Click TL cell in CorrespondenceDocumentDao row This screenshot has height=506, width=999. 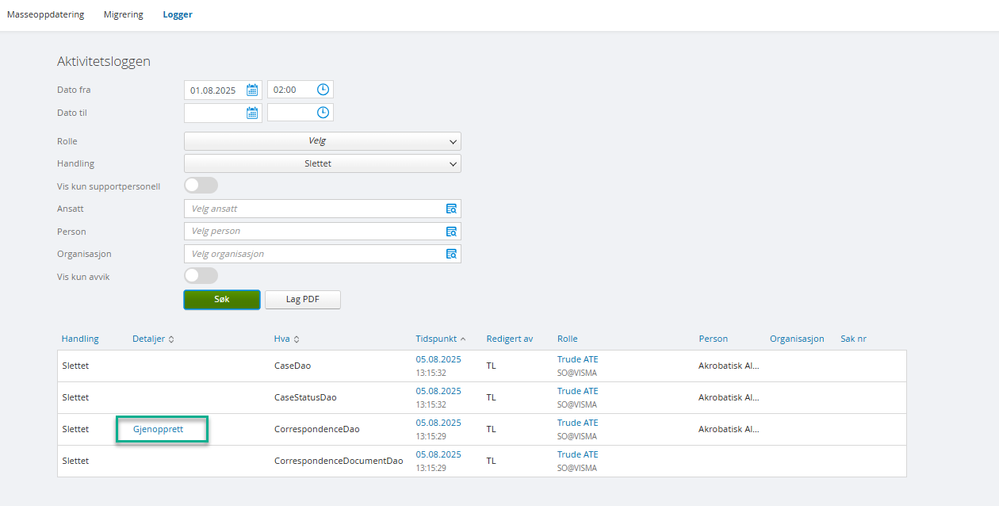click(491, 461)
